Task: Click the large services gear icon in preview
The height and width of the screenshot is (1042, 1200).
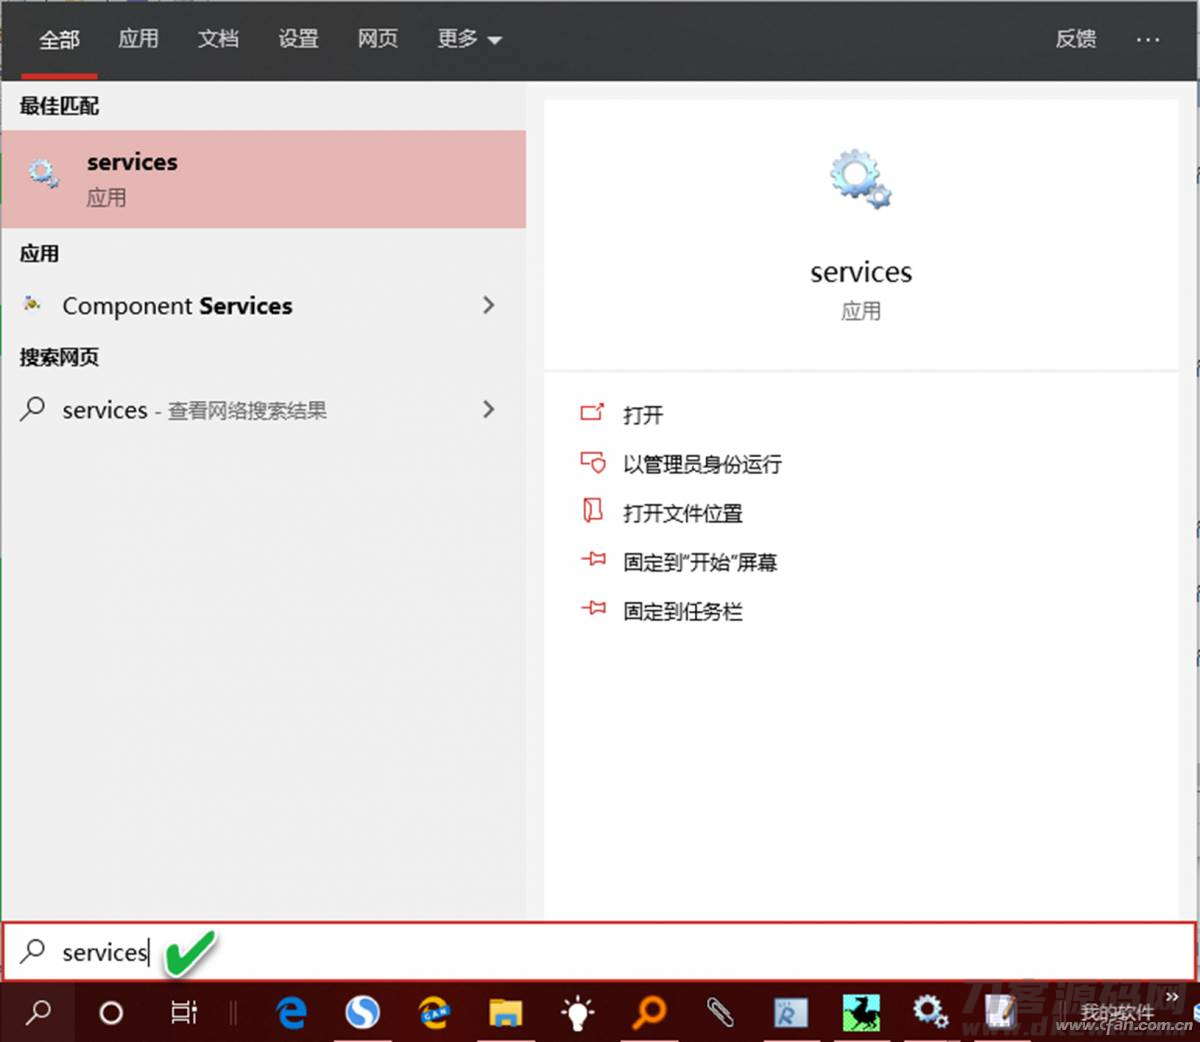Action: click(860, 179)
